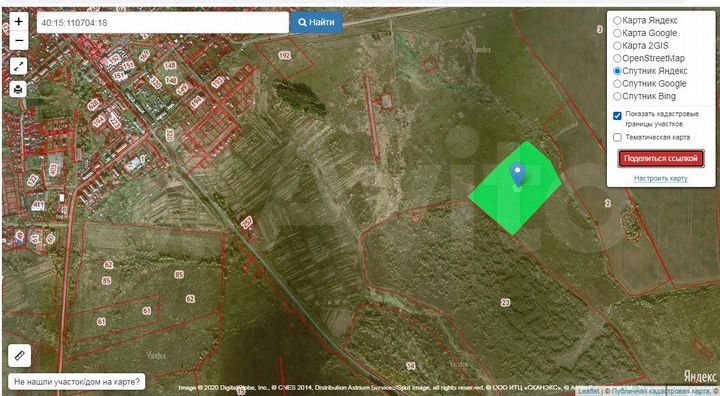Click parcel label 257 near road
The image size is (720, 396).
click(x=247, y=223)
